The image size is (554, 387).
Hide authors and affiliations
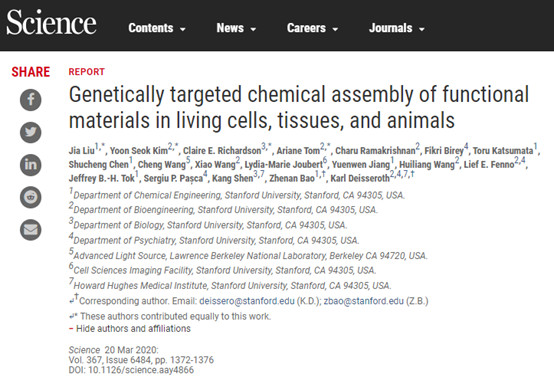pos(130,329)
